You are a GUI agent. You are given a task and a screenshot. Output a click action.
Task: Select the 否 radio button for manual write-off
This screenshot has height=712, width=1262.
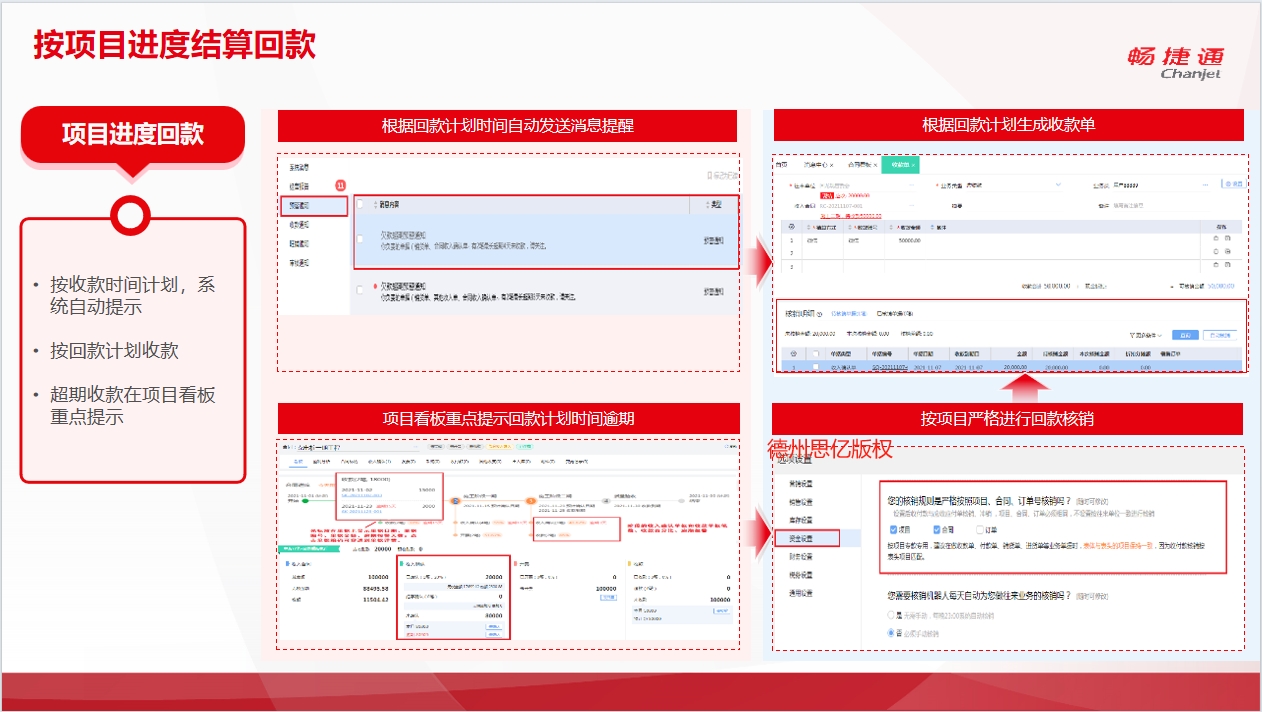point(892,633)
